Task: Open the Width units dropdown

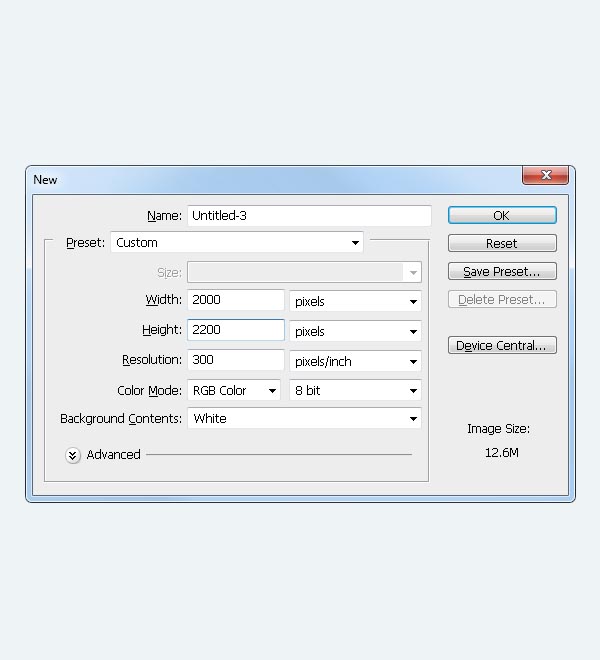Action: point(355,301)
